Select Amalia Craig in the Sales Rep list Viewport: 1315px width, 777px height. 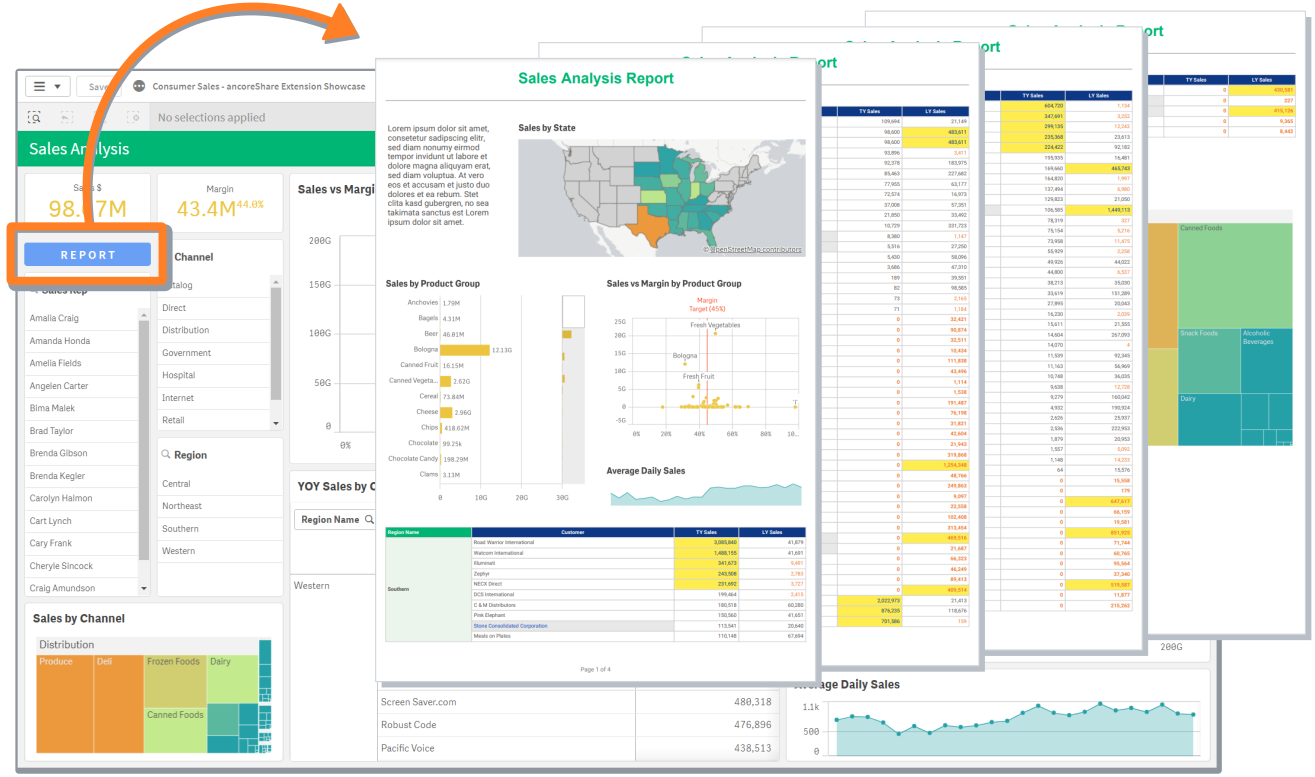pyautogui.click(x=81, y=318)
